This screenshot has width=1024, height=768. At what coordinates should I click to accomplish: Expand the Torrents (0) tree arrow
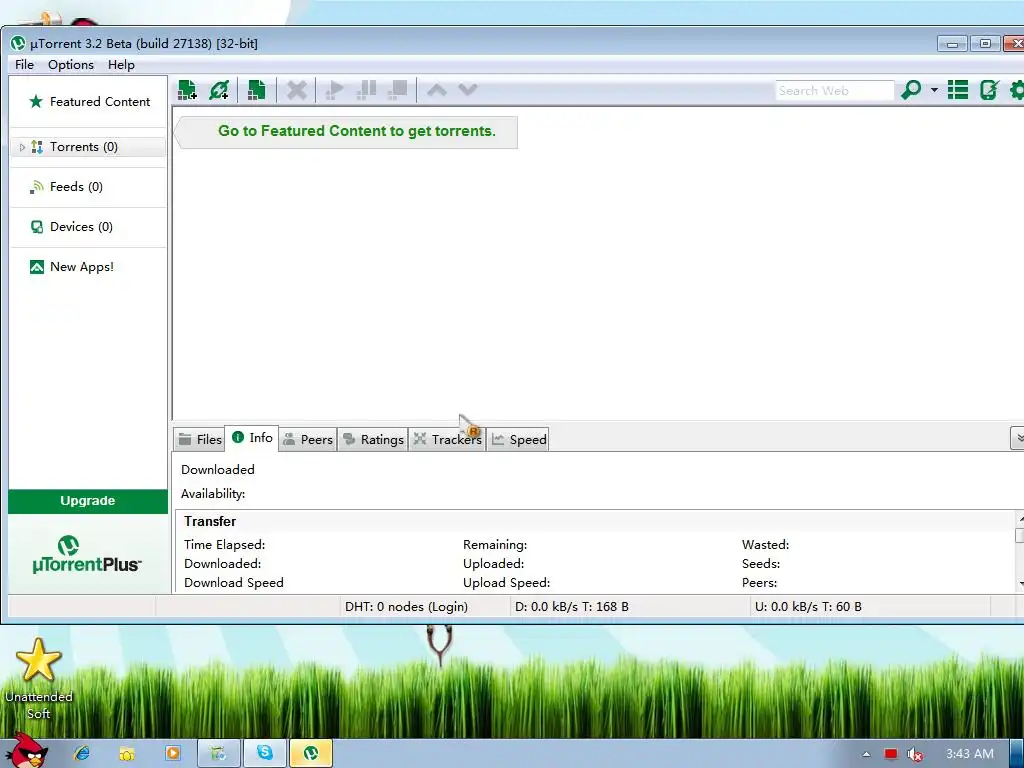click(22, 148)
